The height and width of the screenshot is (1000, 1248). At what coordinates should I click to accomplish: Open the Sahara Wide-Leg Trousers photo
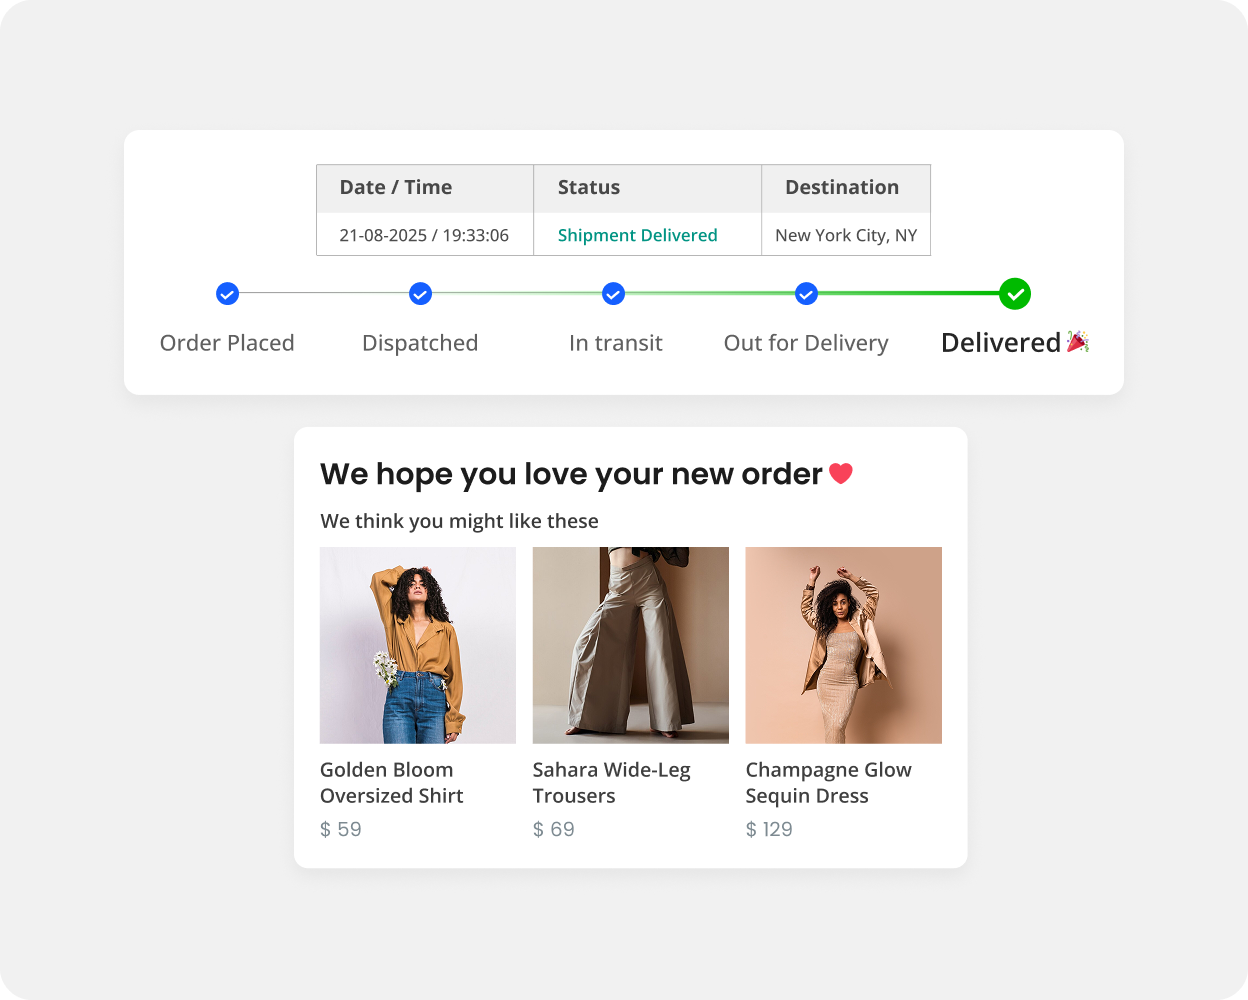(631, 645)
